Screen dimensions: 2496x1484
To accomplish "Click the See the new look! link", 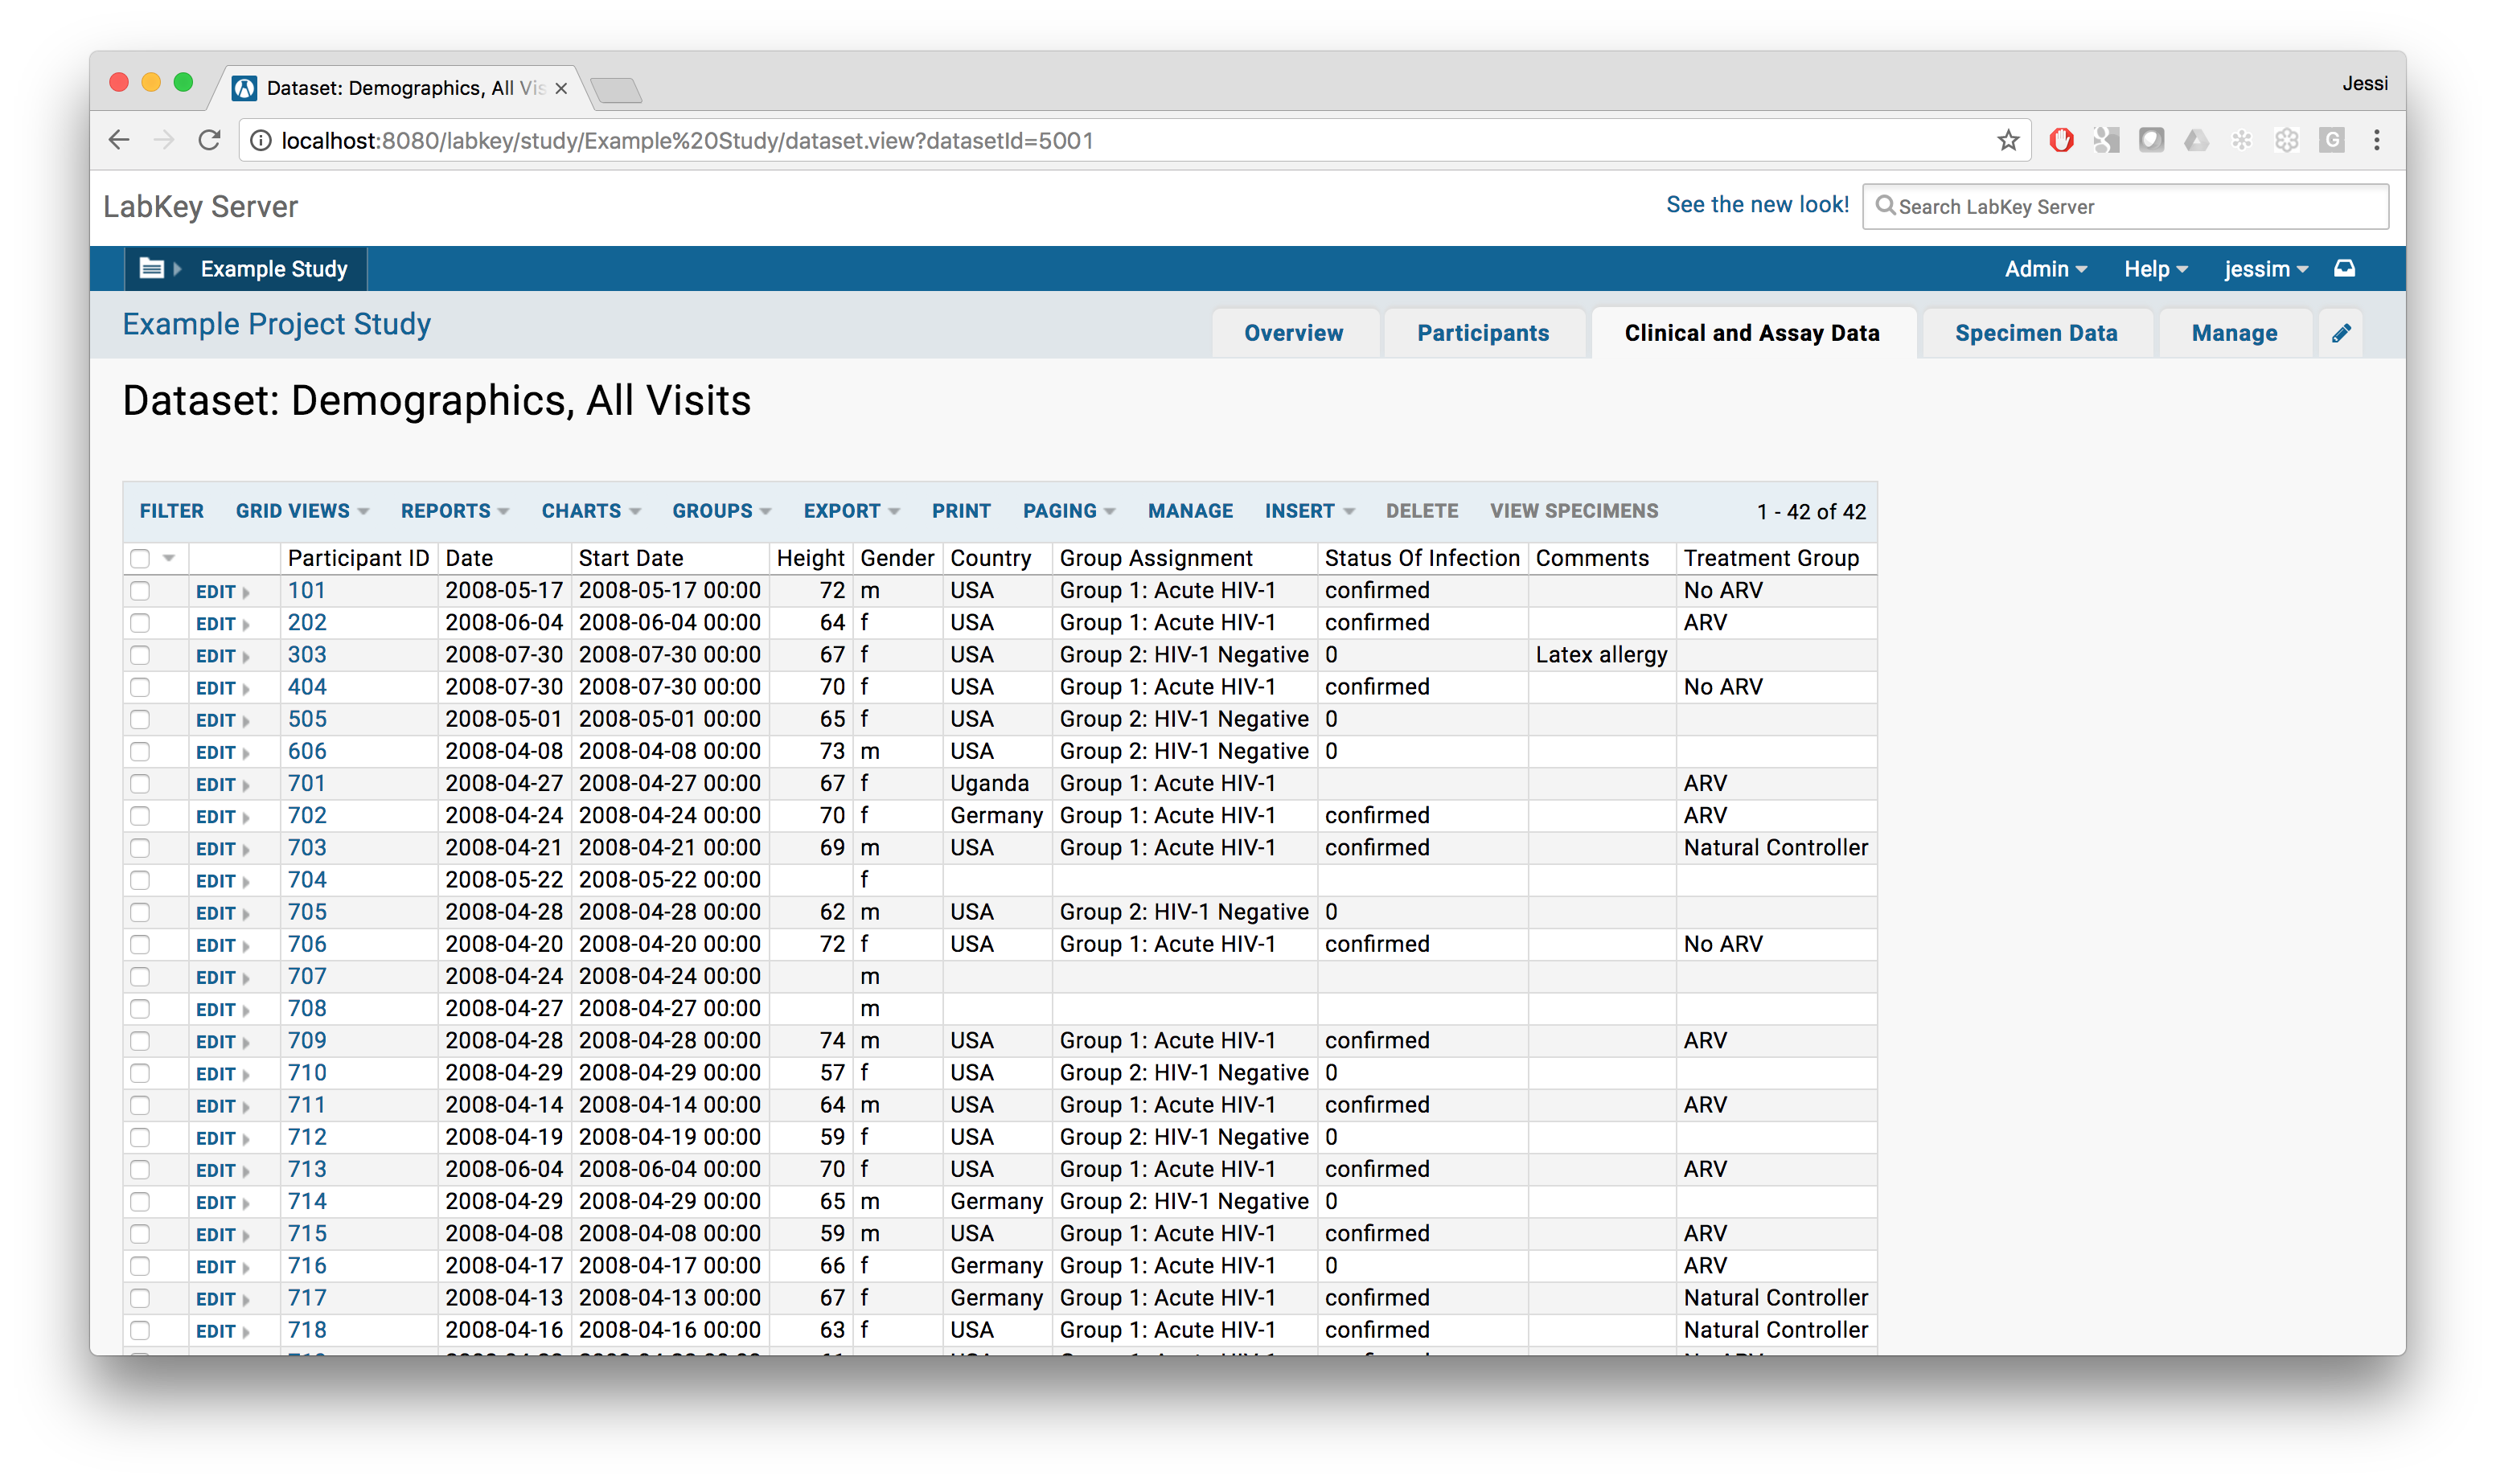I will tap(1757, 205).
